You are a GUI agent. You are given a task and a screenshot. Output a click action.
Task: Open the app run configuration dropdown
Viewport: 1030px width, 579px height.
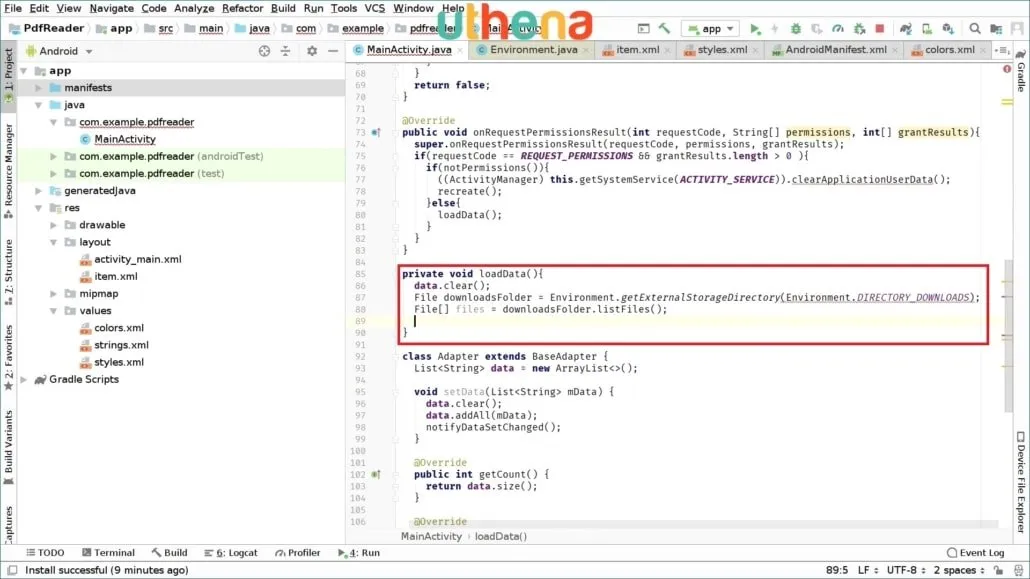pos(711,29)
